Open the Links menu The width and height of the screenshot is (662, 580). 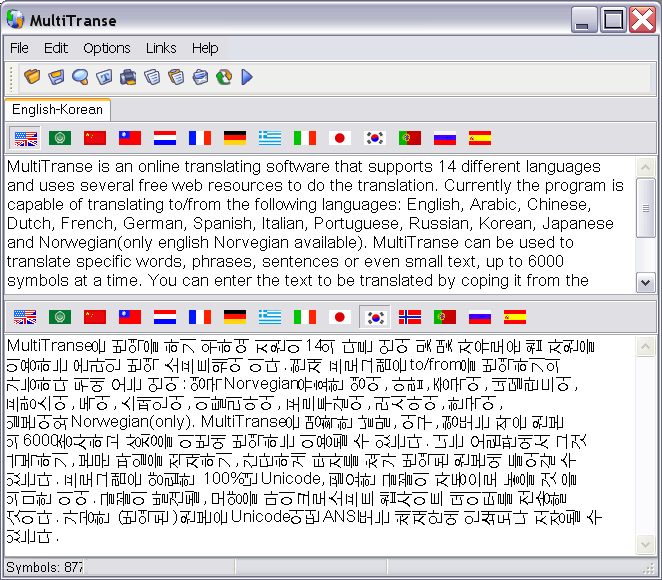161,48
